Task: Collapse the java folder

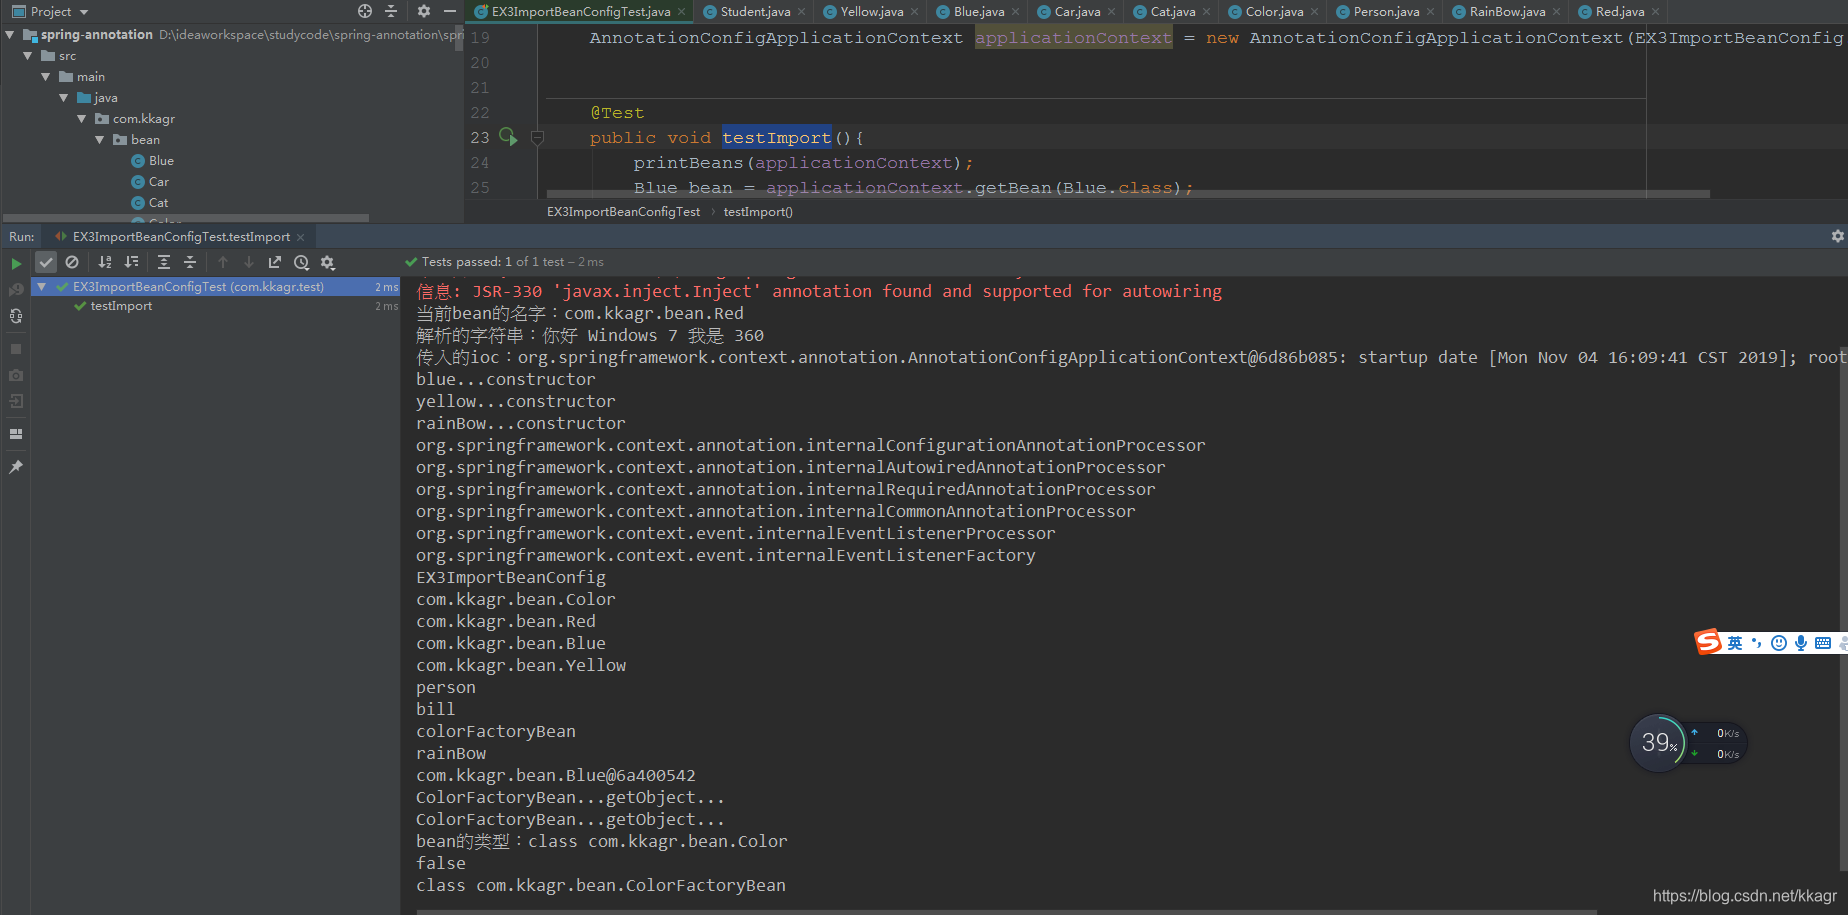Action: (x=64, y=97)
